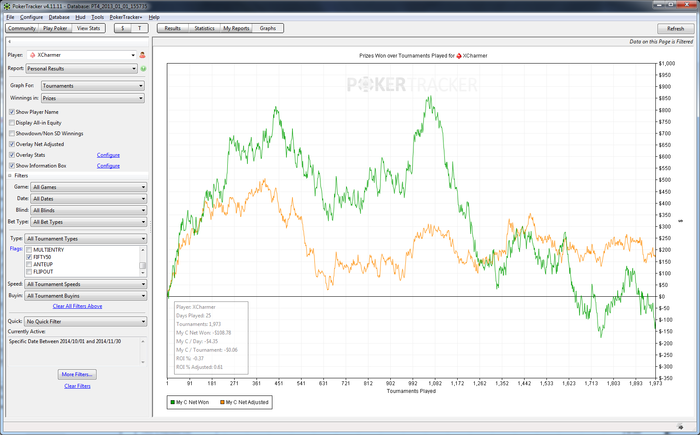Open the PokerTracker menu
Image resolution: width=700 pixels, height=435 pixels.
point(126,17)
